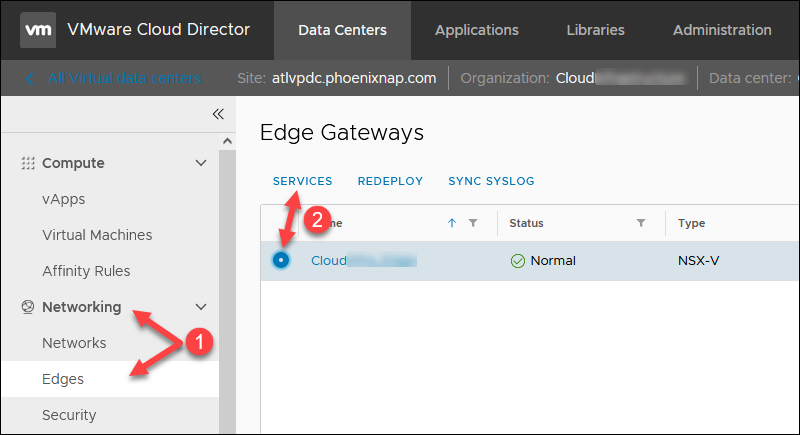Image resolution: width=800 pixels, height=435 pixels.
Task: Click the Compute section label
Action: 73,163
